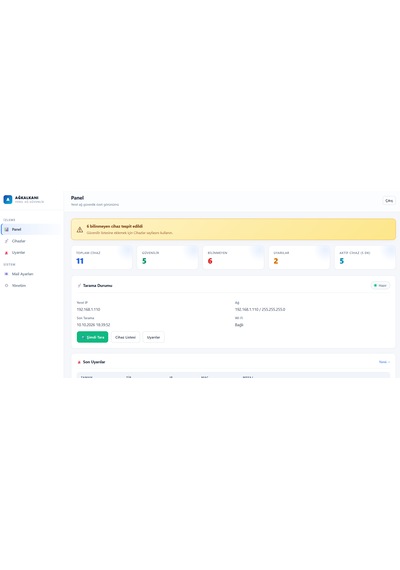
Task: Open the Tümü link in Son Uyarılar
Action: 384,362
